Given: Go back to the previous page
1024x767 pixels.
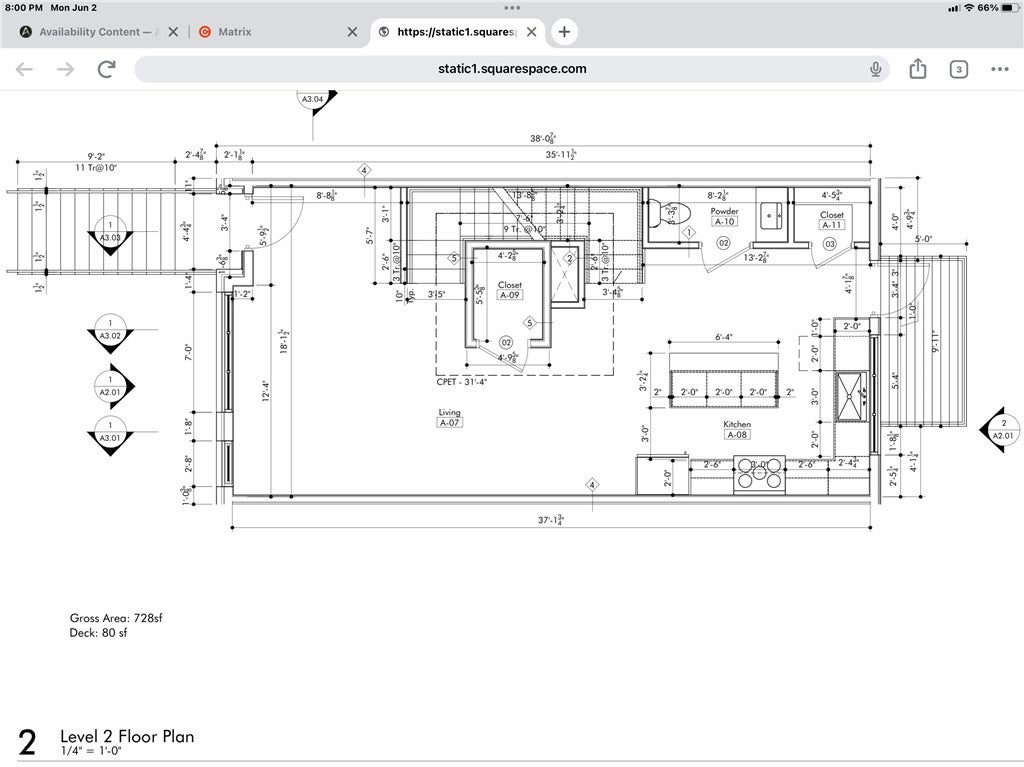Looking at the screenshot, I should pyautogui.click(x=24, y=69).
